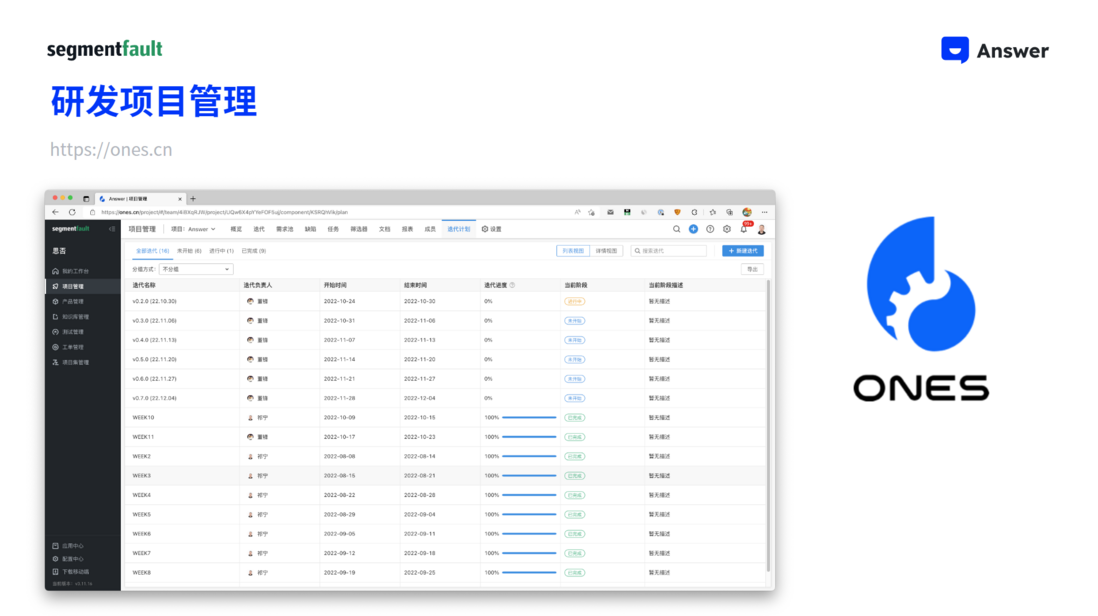This screenshot has height=616, width=1098.
Task: Switch to 详情视图 detail view
Action: tap(606, 251)
